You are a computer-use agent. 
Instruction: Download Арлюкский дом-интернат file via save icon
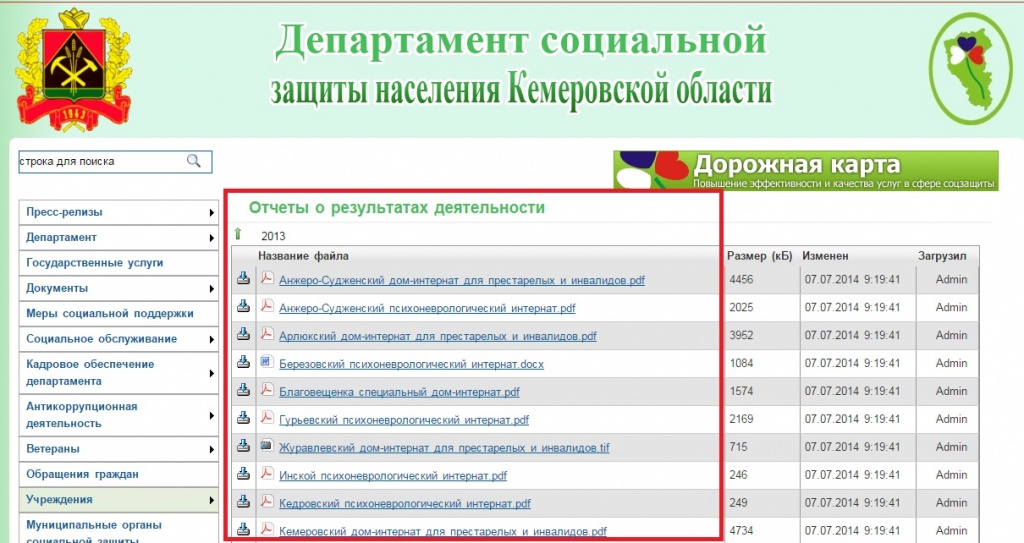pos(243,335)
